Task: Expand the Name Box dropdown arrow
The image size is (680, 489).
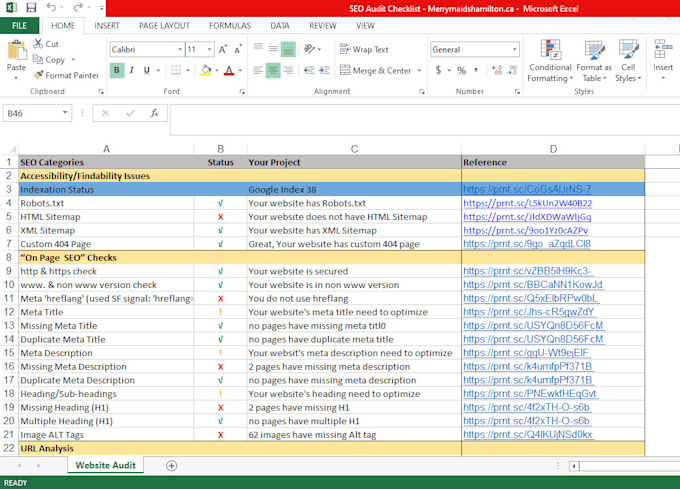Action: 65,113
